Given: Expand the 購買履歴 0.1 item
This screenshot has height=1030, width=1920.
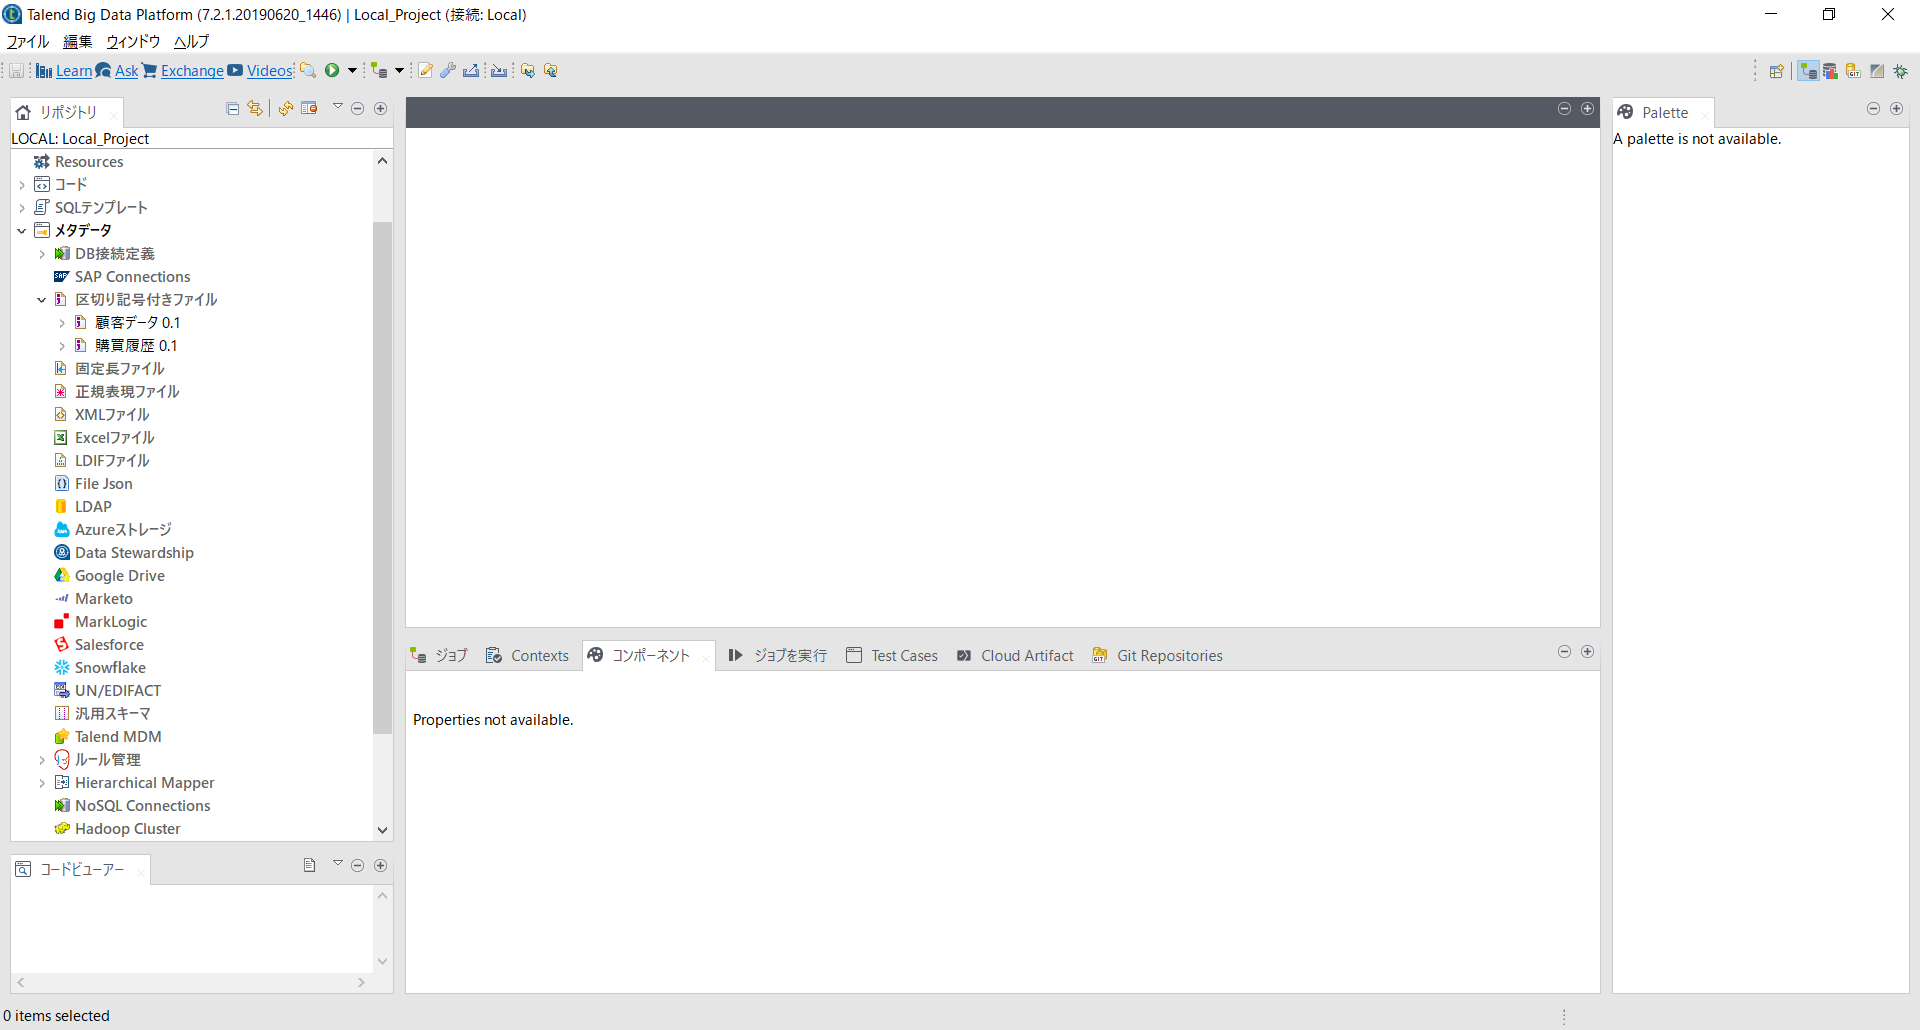Looking at the screenshot, I should 62,346.
